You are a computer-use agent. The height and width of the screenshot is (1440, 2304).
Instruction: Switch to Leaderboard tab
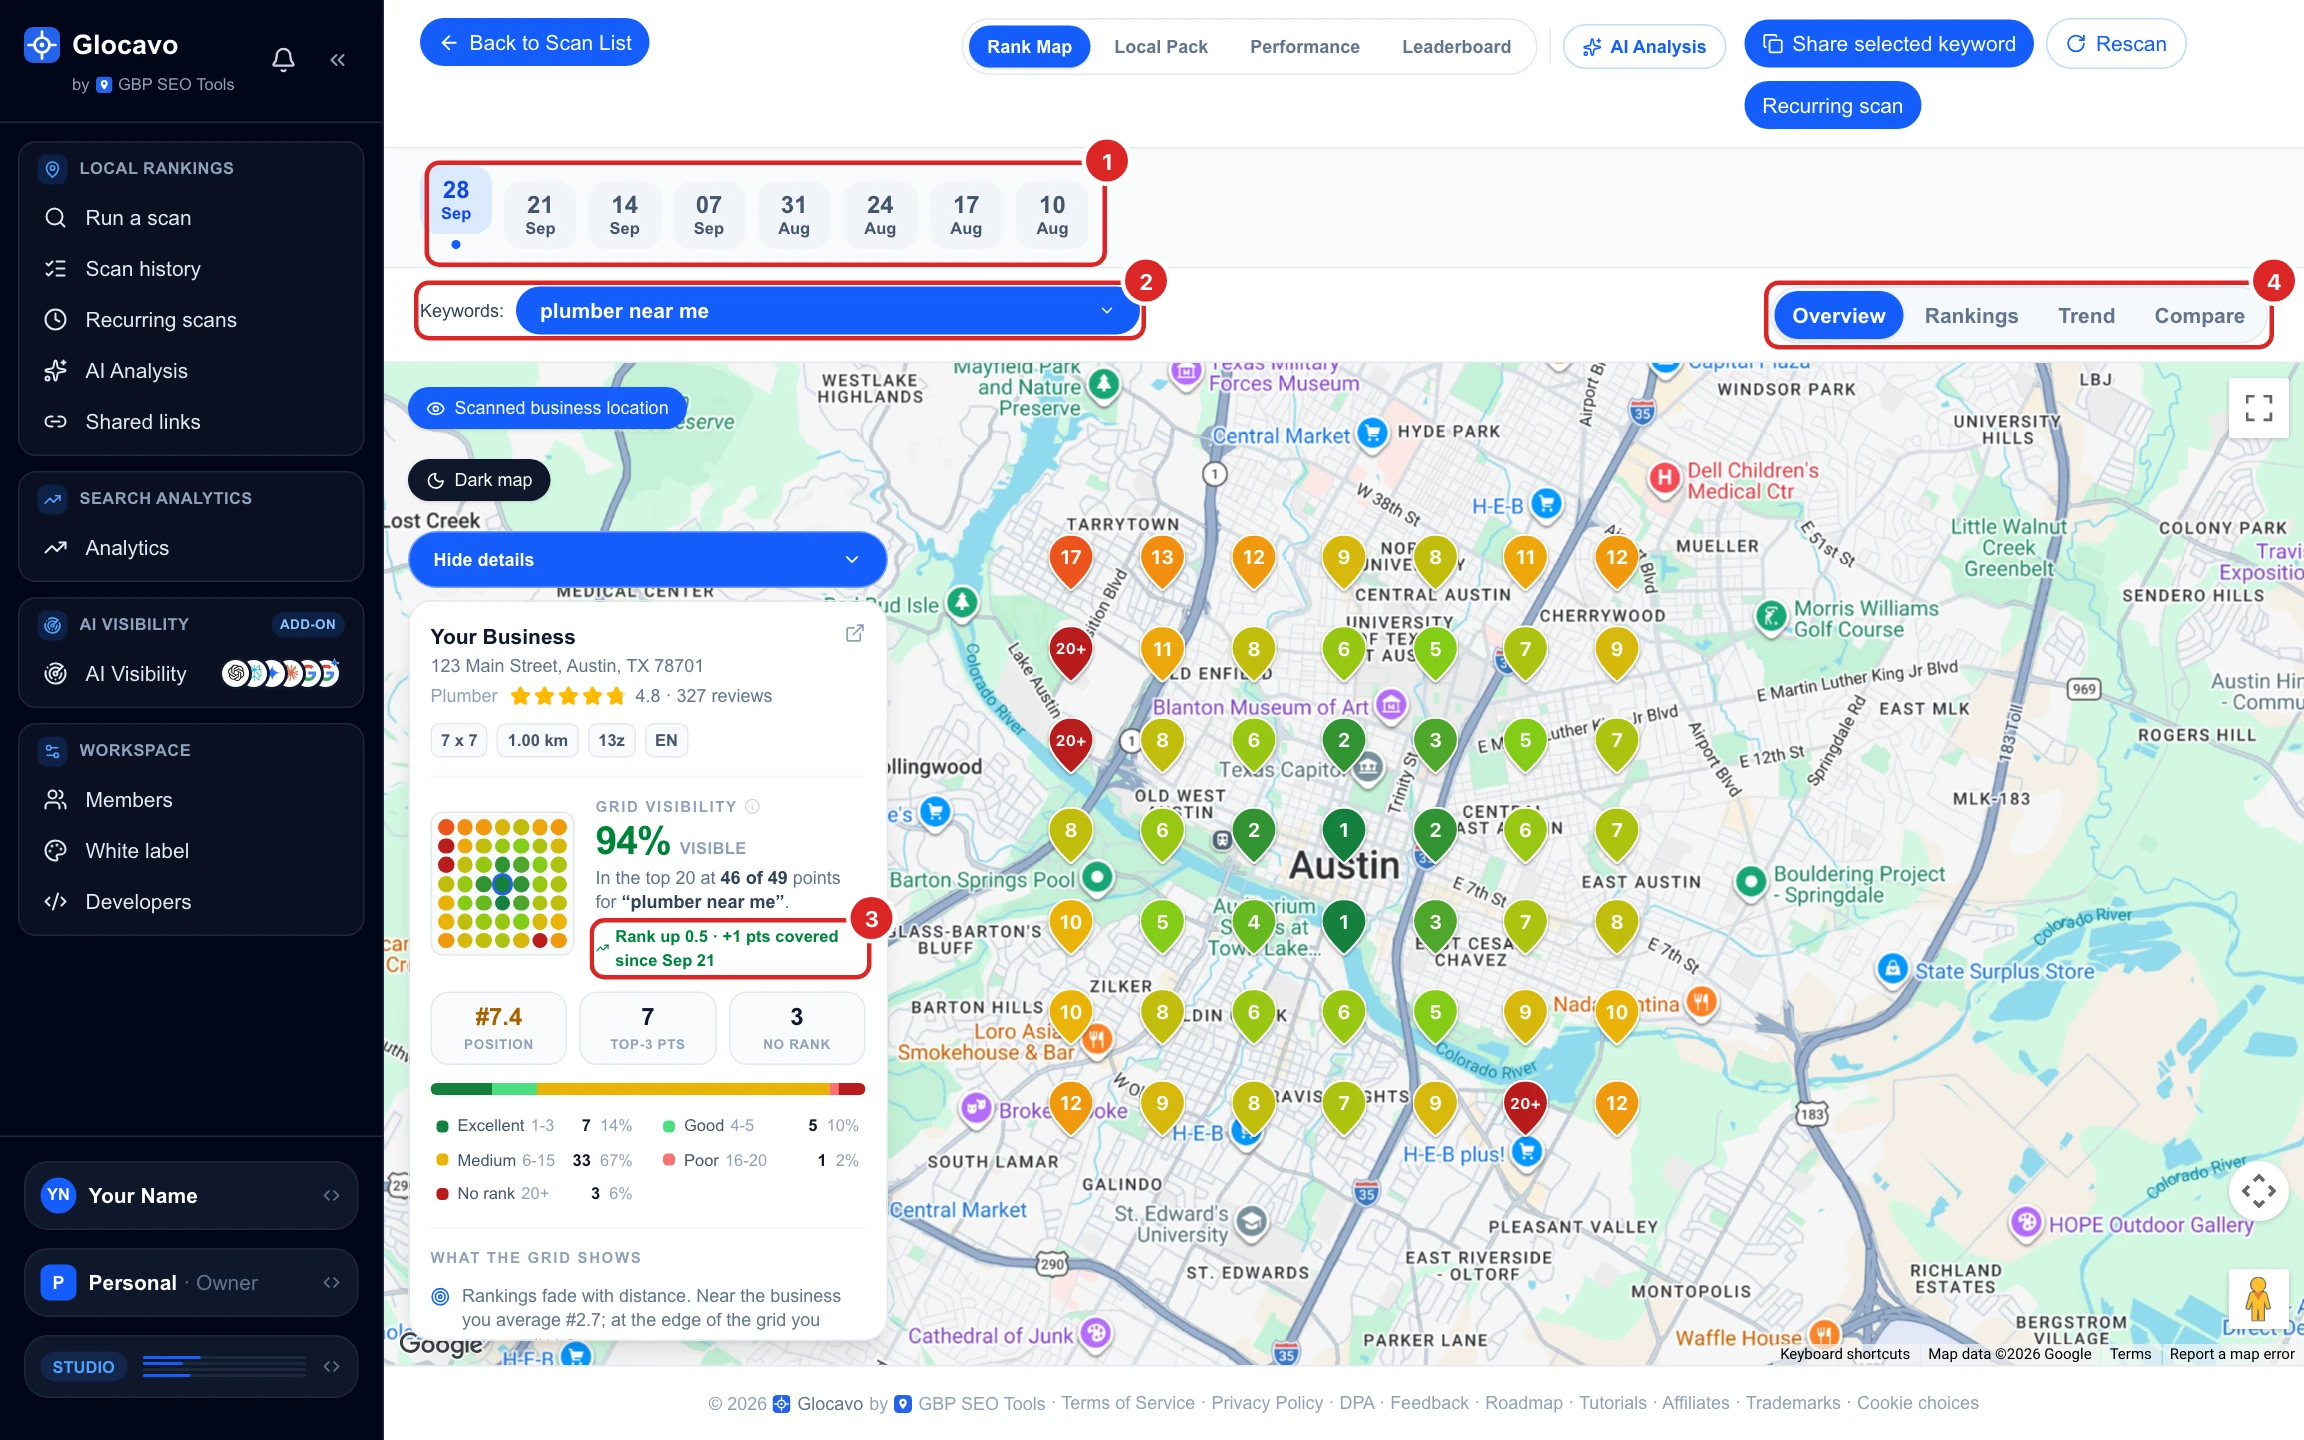pyautogui.click(x=1456, y=47)
